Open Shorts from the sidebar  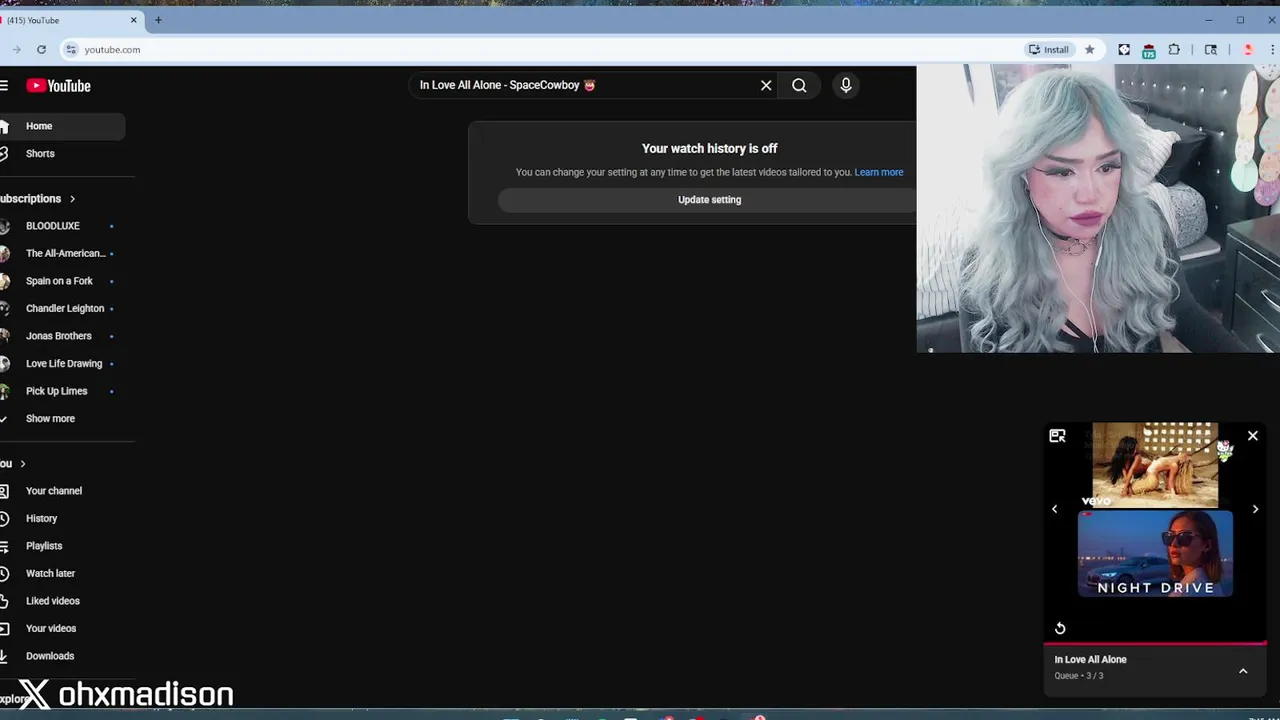click(40, 153)
